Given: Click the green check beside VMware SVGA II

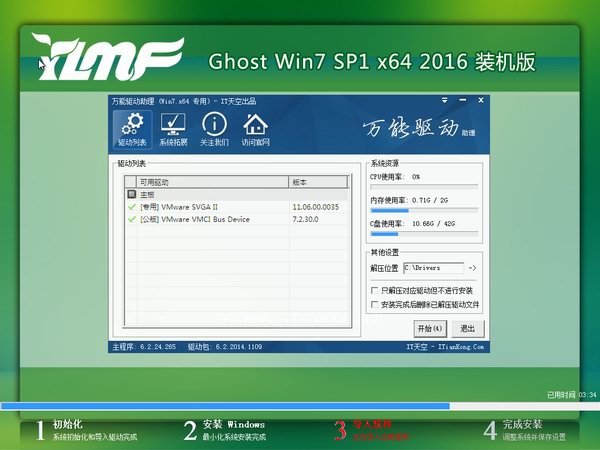Looking at the screenshot, I should (132, 206).
